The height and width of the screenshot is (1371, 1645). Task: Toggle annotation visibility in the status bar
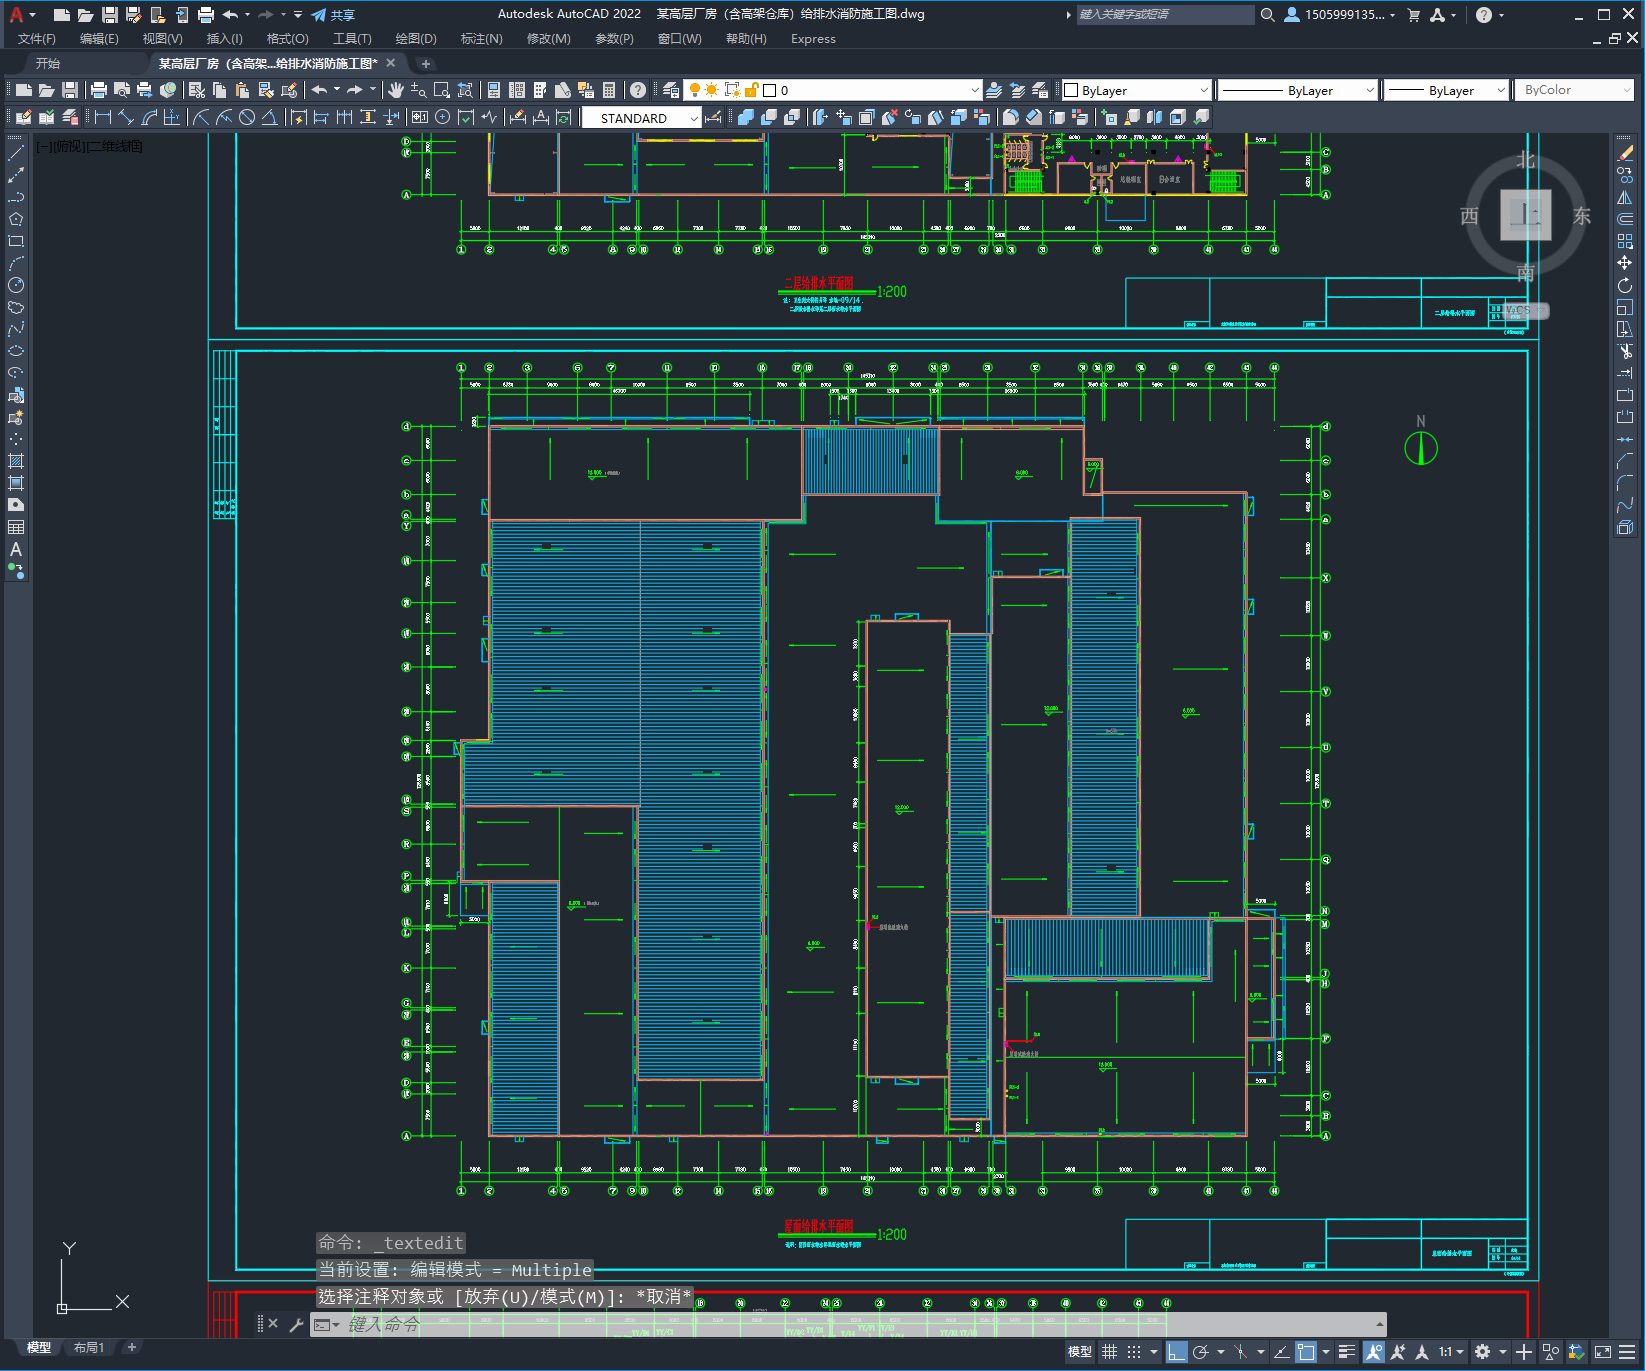(x=1374, y=1352)
